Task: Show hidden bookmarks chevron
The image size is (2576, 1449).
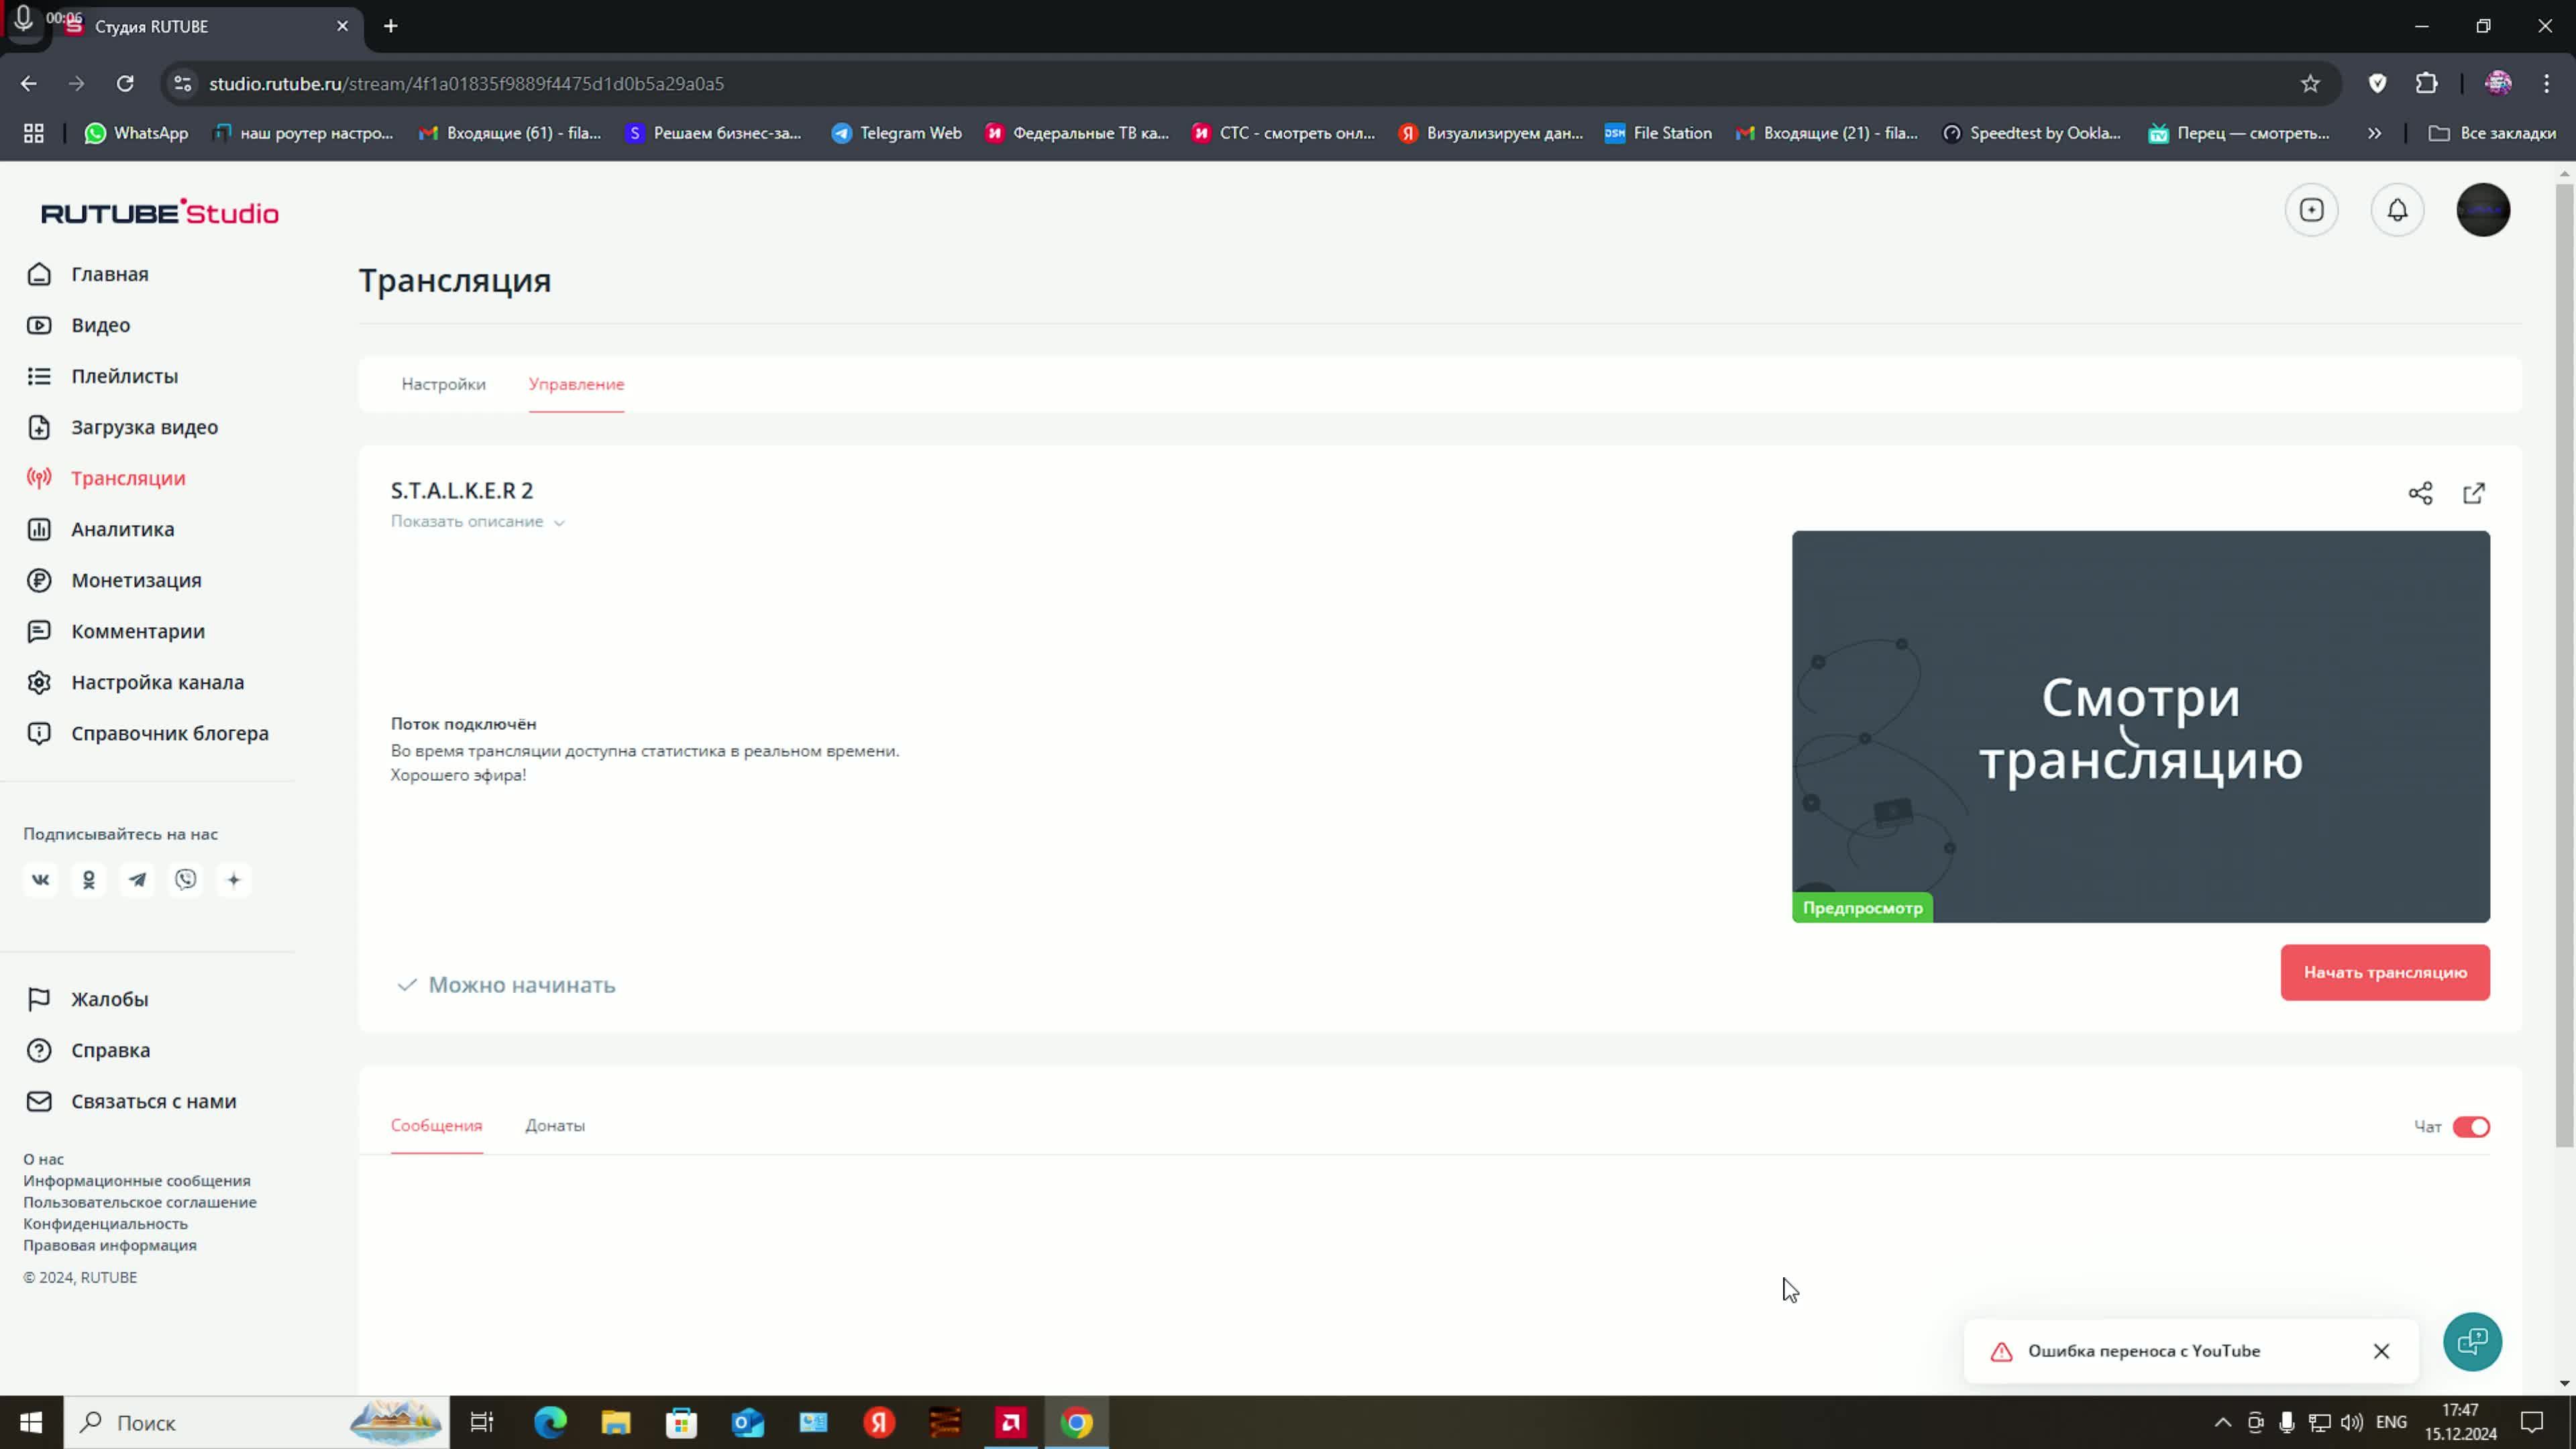Action: pyautogui.click(x=2374, y=133)
